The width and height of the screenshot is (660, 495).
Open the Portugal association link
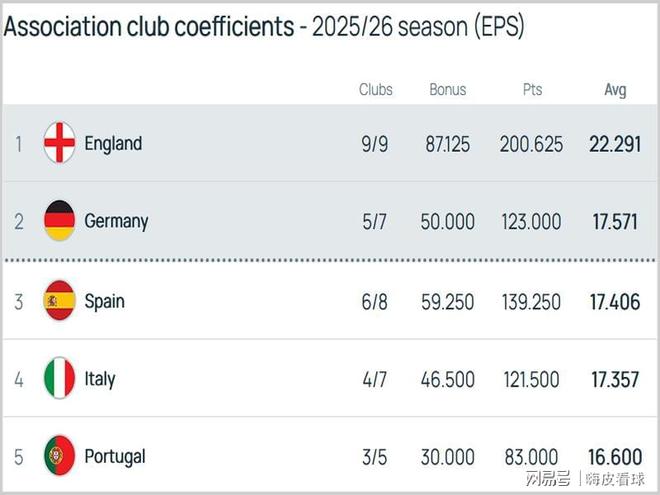tap(115, 456)
